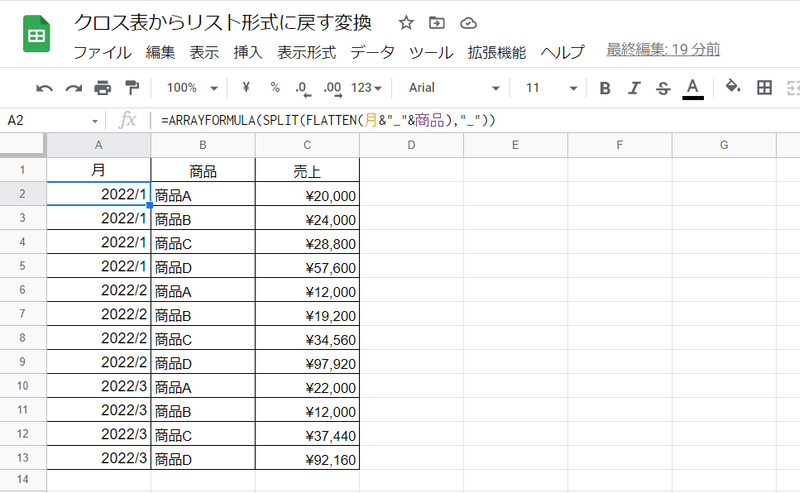
Task: Select cell 商品C in row 8
Action: point(203,338)
